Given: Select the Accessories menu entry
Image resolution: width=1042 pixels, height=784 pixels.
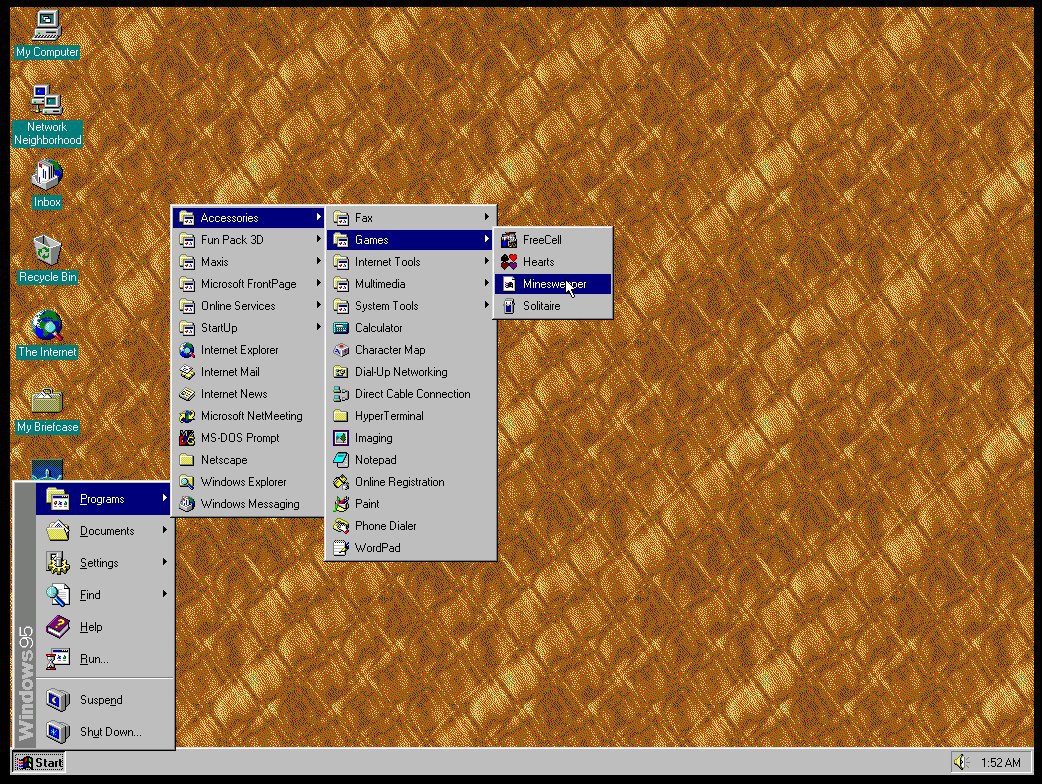Looking at the screenshot, I should (x=248, y=217).
